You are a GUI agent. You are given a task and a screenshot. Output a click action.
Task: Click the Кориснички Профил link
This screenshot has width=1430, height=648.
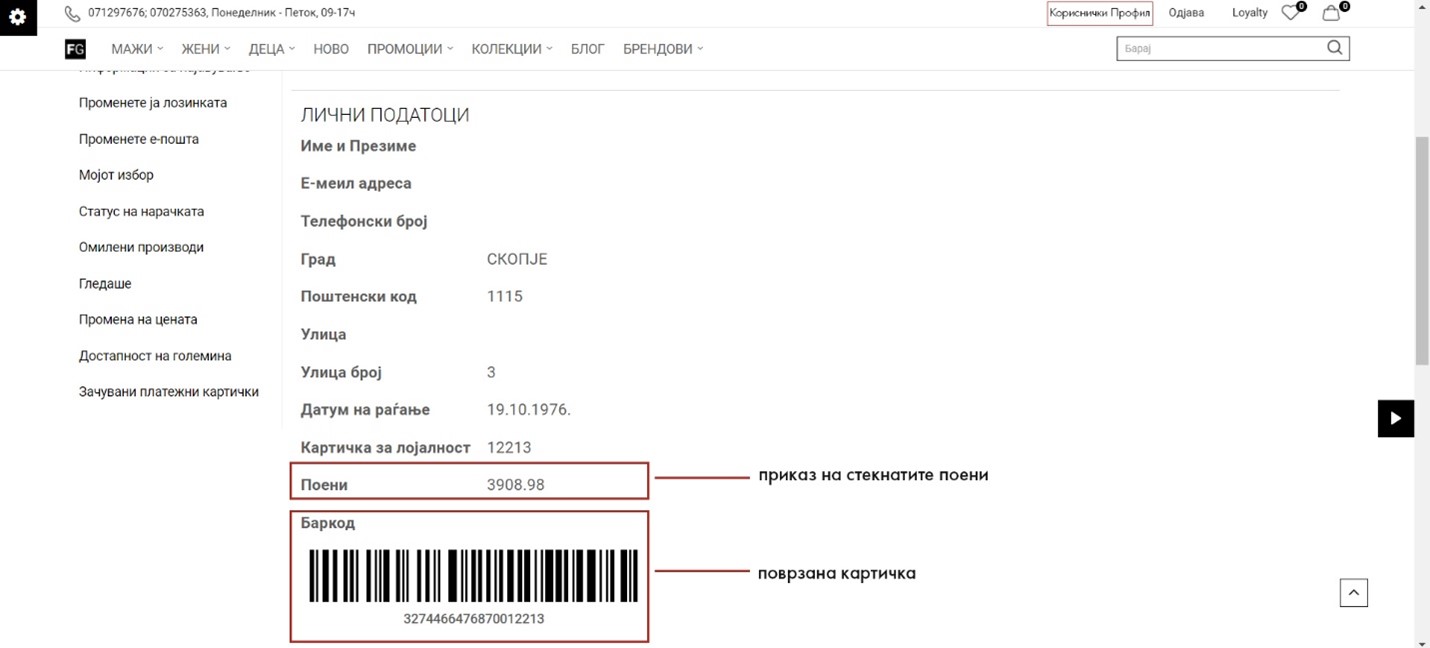1099,13
